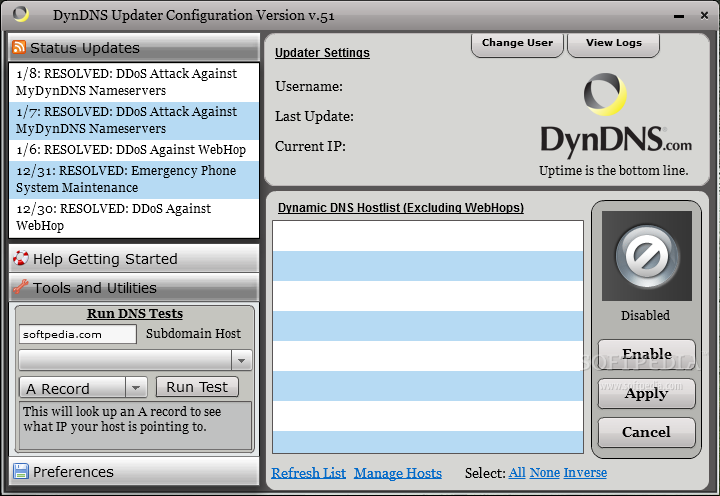The width and height of the screenshot is (720, 496).
Task: Click the Subdomain Host label
Action: click(x=193, y=333)
